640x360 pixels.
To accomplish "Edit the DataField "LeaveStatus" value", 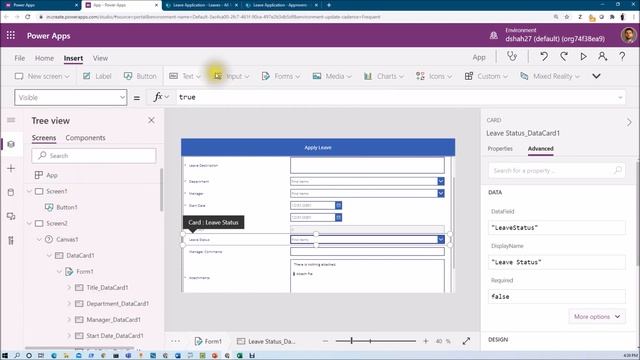I will [557, 228].
